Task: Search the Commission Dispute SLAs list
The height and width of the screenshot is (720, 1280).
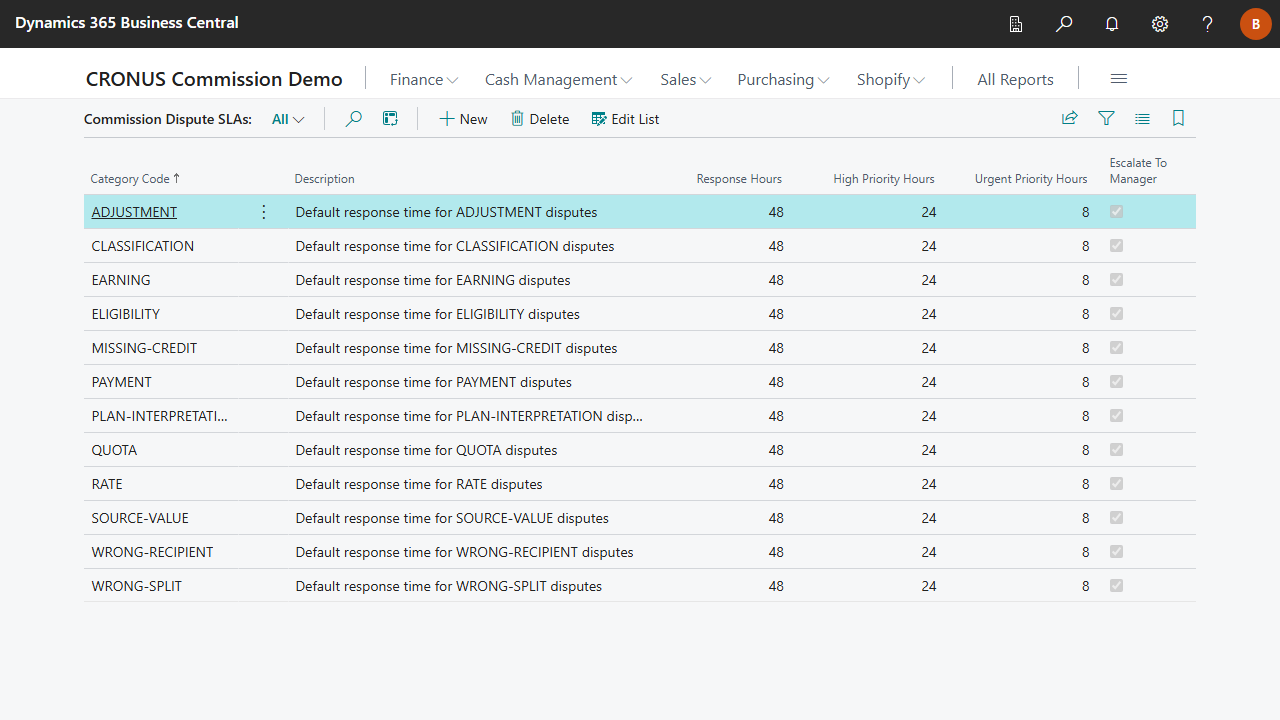Action: pyautogui.click(x=353, y=119)
